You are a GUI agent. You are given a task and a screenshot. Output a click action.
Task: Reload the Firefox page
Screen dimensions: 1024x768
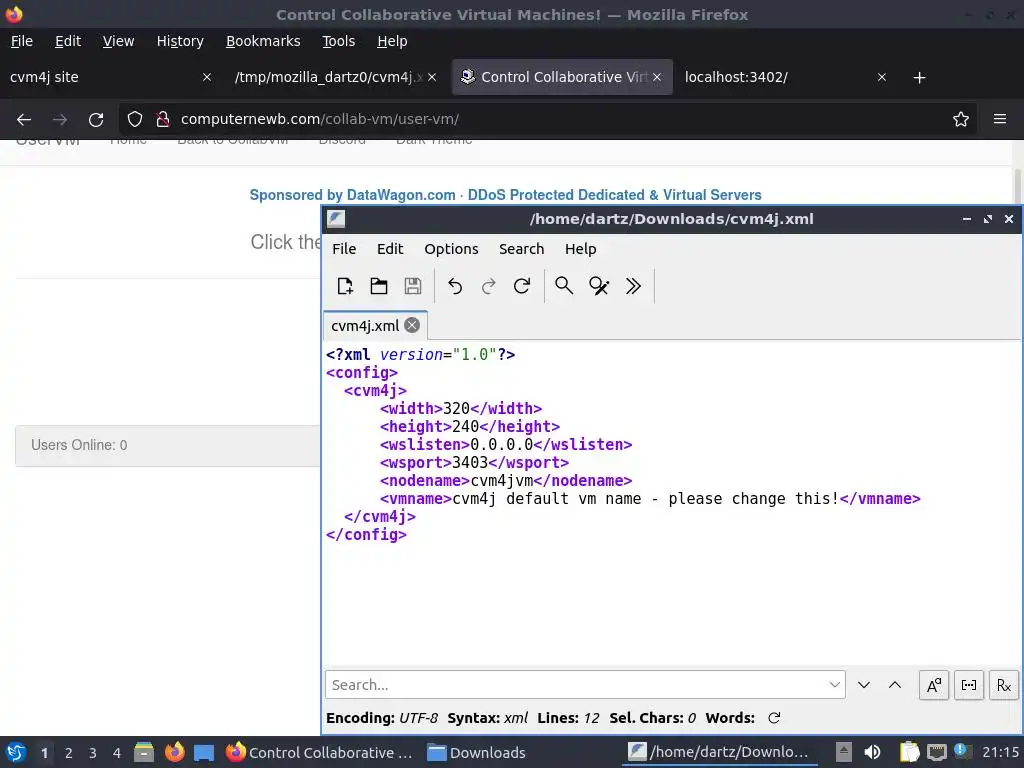pos(96,120)
